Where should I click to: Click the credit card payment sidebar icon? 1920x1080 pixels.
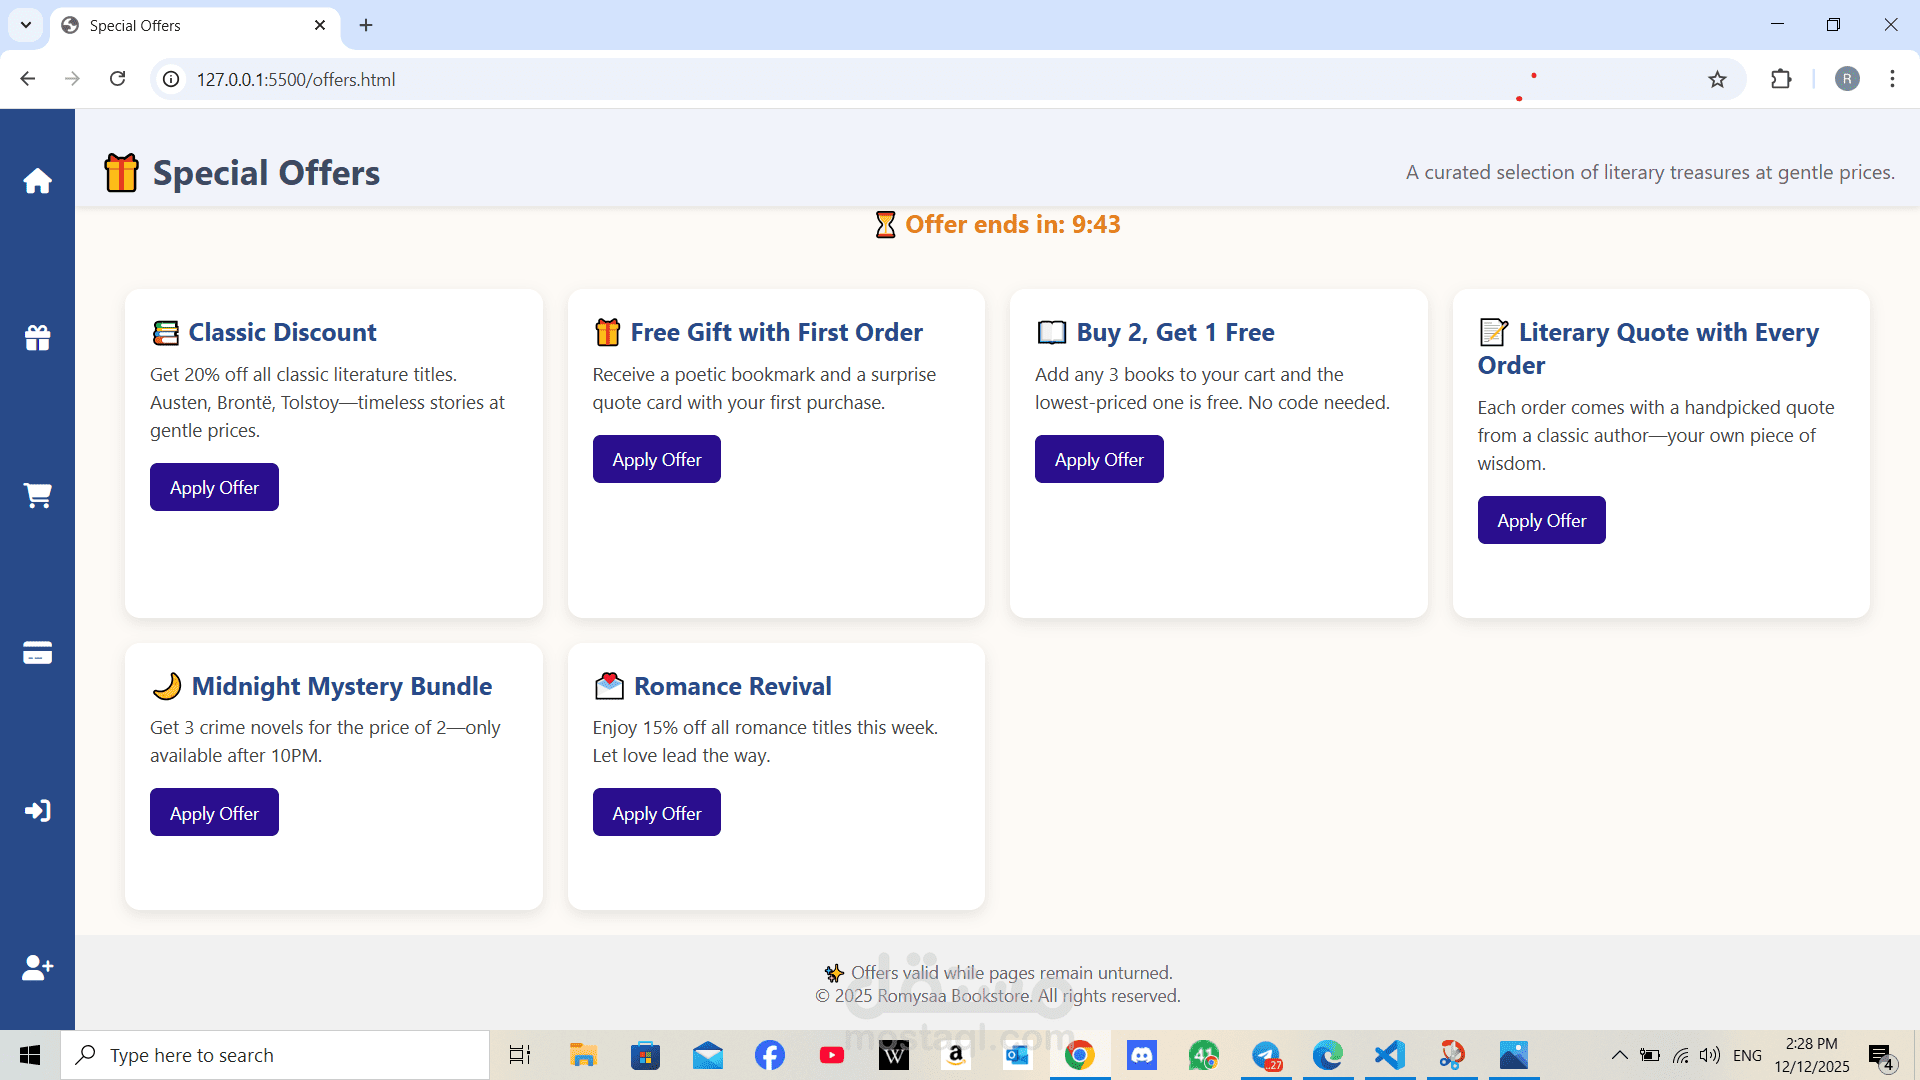pyautogui.click(x=37, y=653)
